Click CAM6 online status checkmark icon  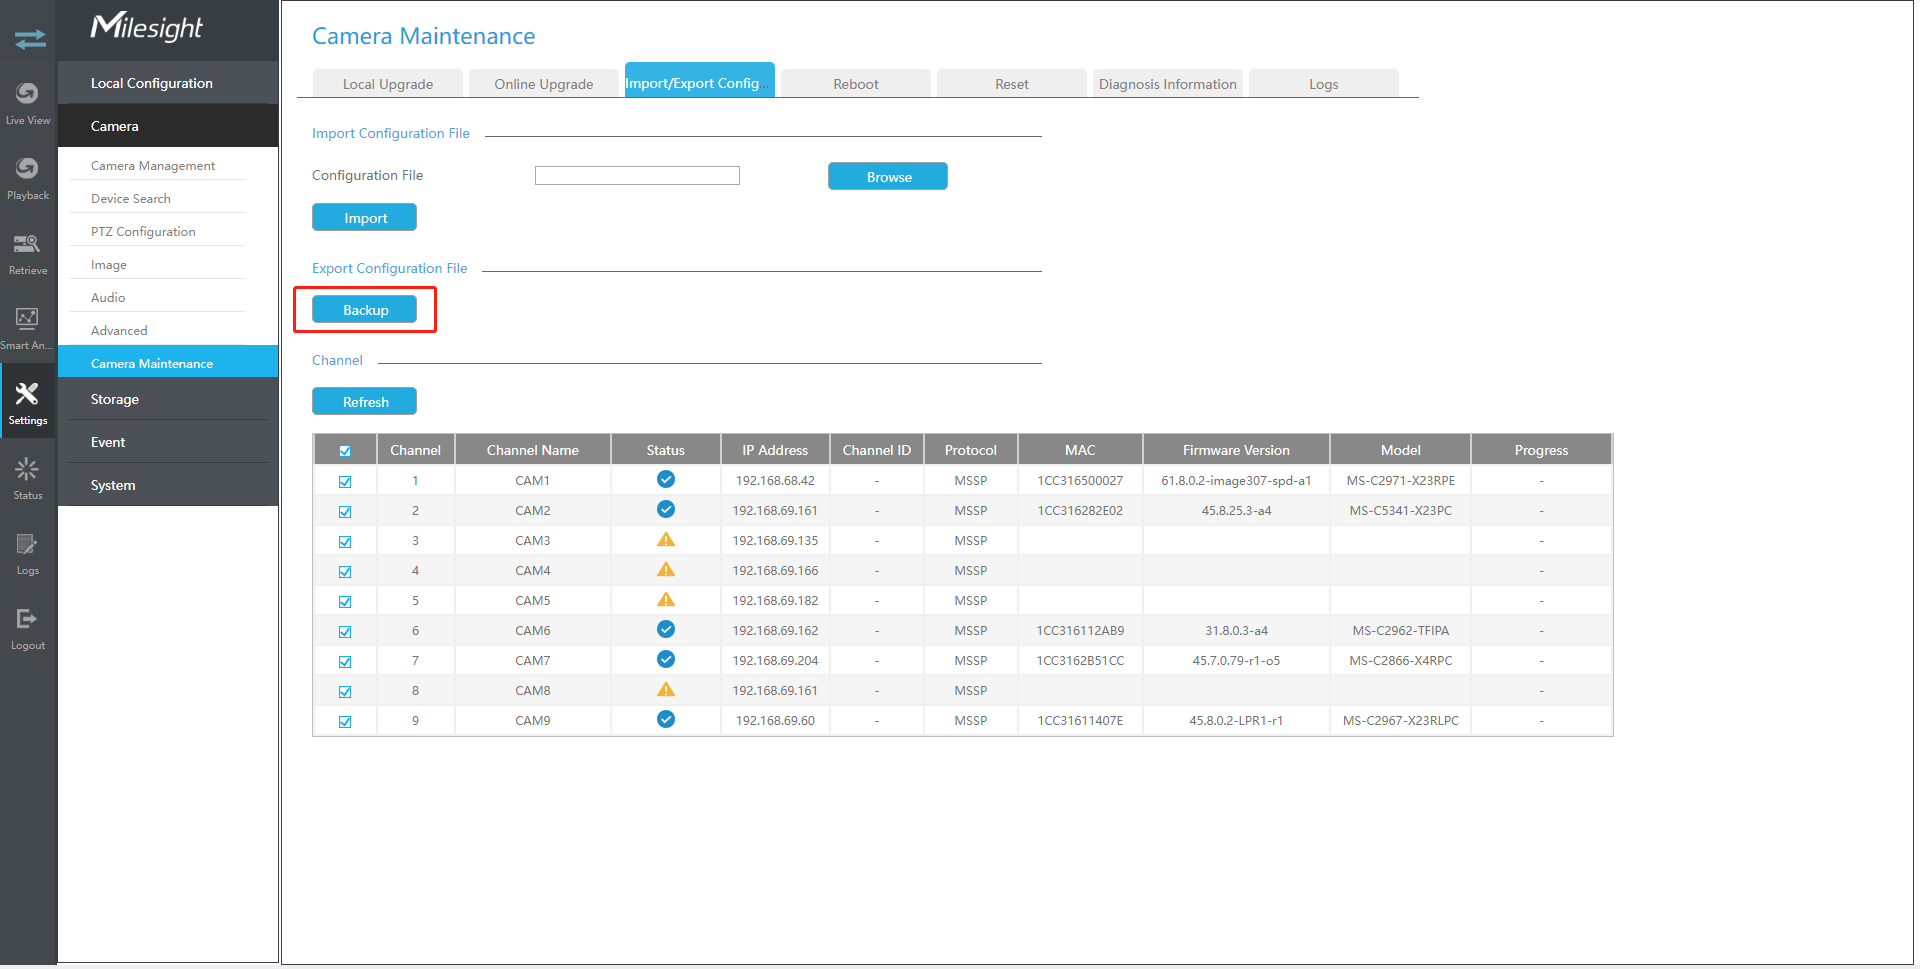tap(666, 629)
